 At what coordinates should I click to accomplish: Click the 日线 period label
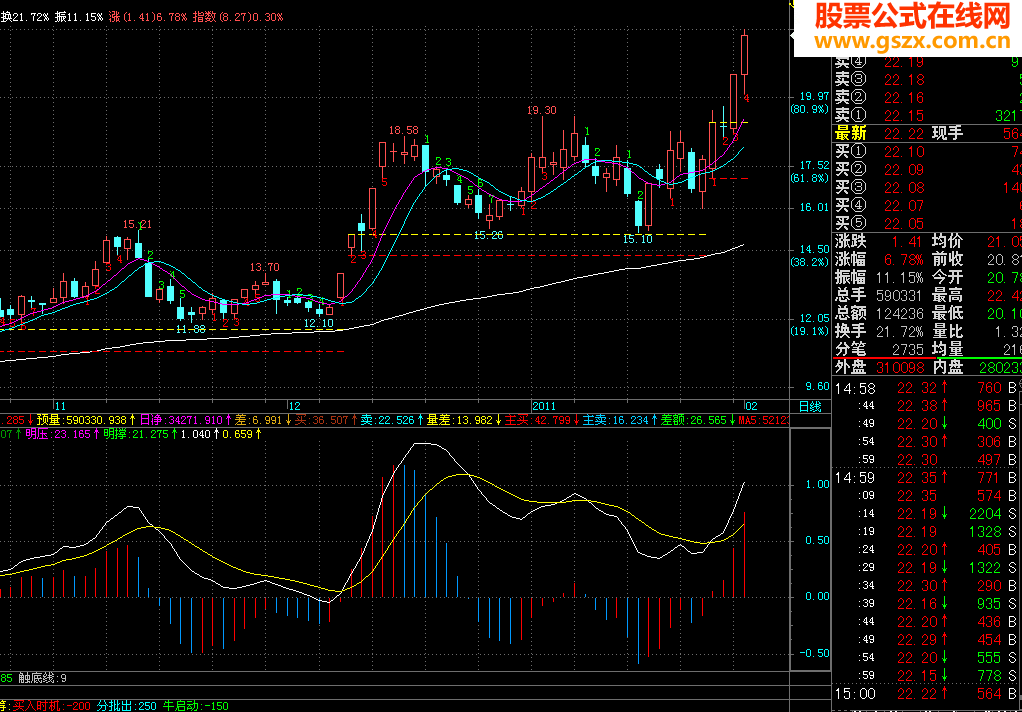[810, 406]
